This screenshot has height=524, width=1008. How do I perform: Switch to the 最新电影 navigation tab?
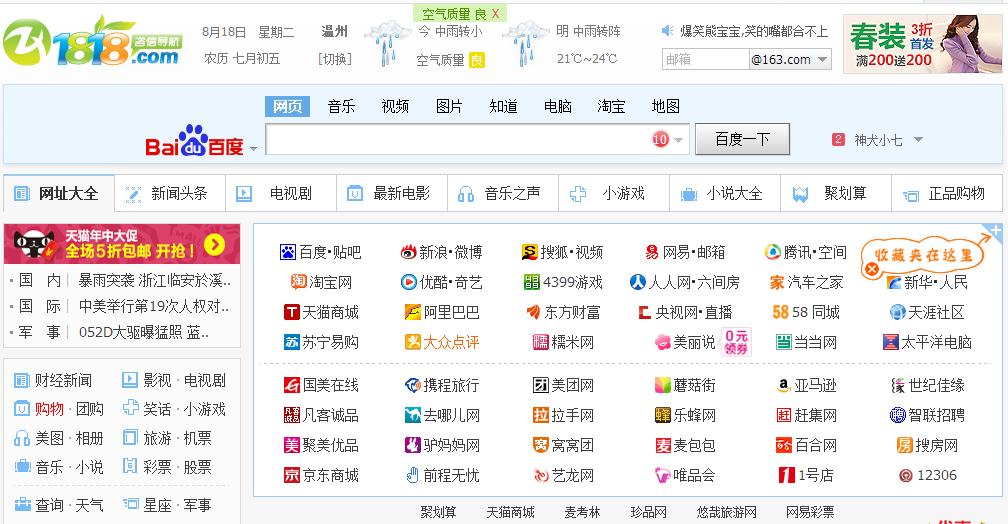(x=392, y=194)
